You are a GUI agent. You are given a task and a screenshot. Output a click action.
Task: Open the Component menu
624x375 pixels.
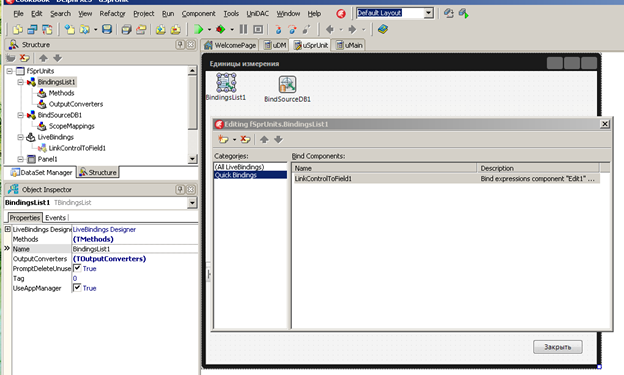point(198,14)
